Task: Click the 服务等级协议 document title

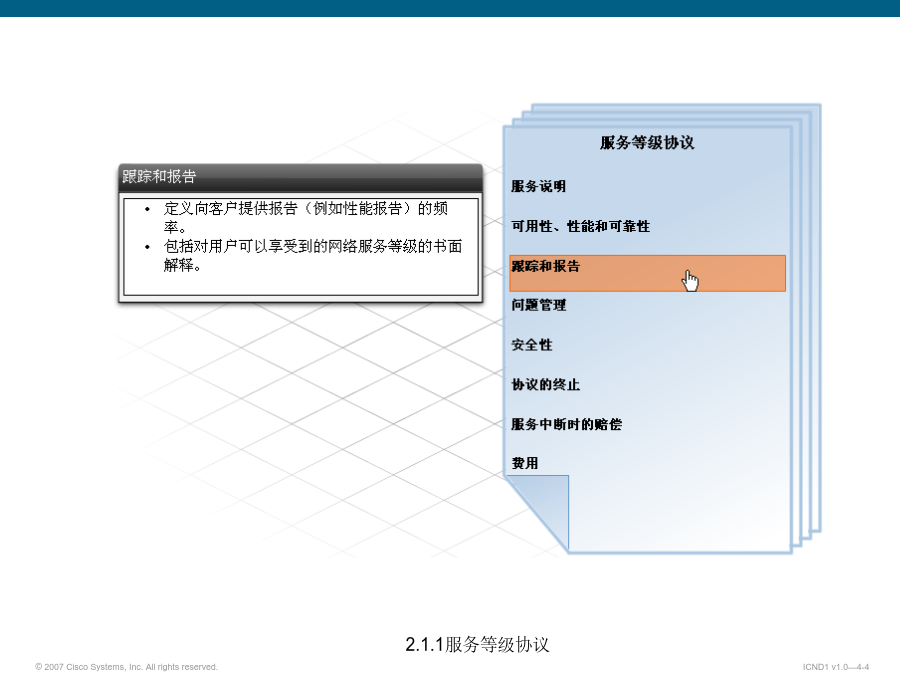Action: (647, 142)
